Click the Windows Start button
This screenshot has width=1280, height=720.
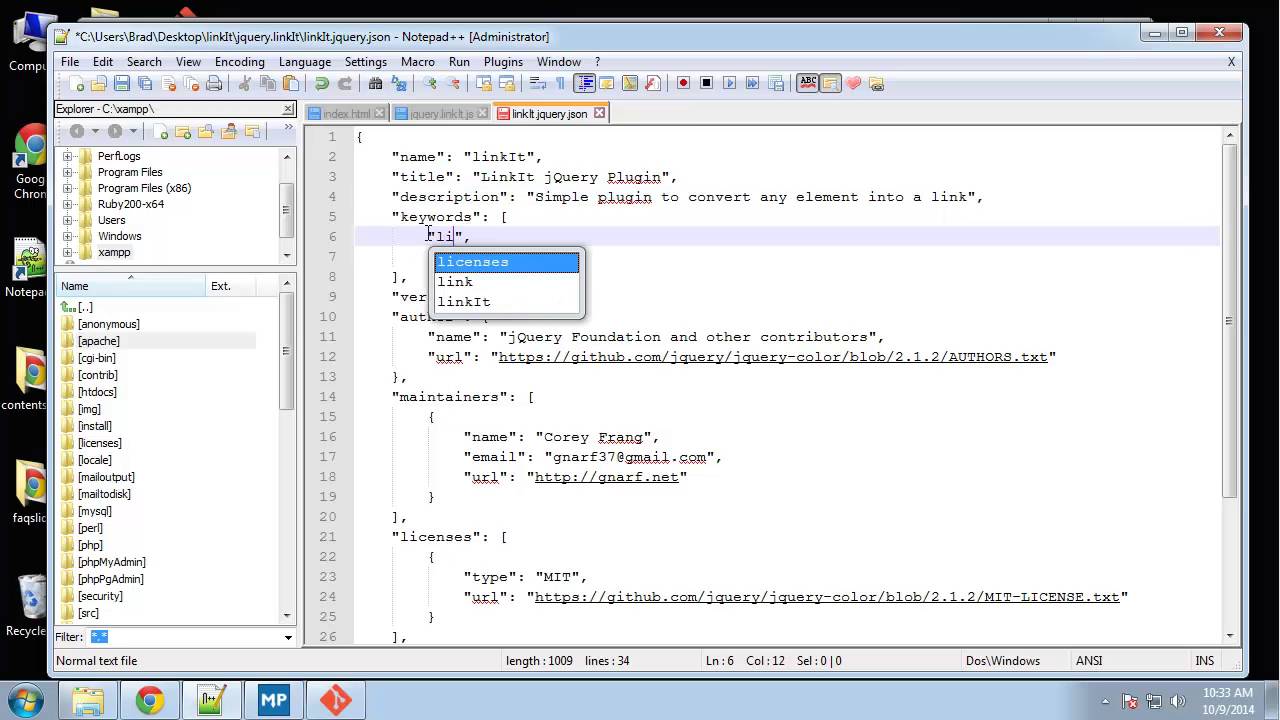(23, 699)
